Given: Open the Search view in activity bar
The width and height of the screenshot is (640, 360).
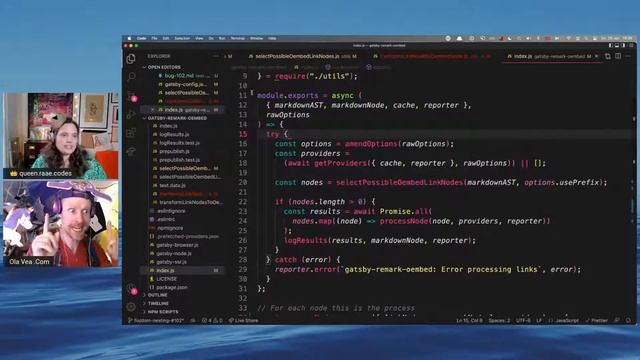Looking at the screenshot, I should 131,77.
